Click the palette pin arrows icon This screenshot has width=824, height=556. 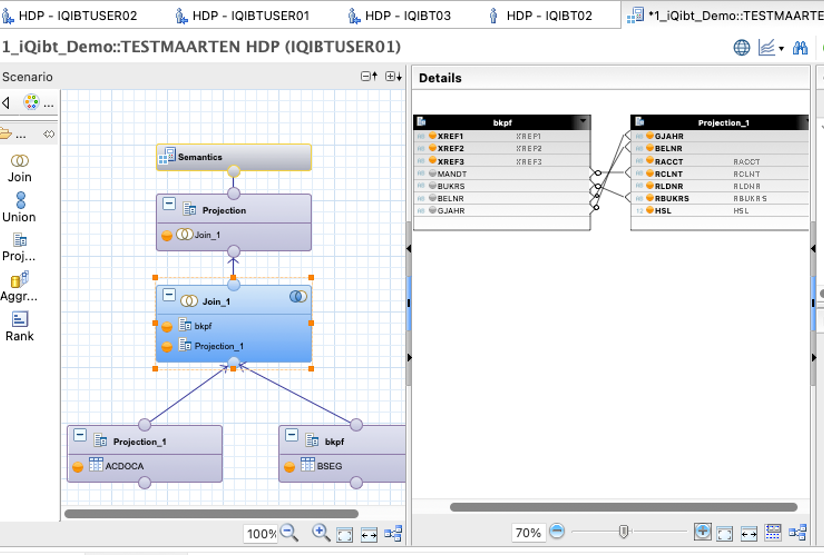pyautogui.click(x=48, y=134)
